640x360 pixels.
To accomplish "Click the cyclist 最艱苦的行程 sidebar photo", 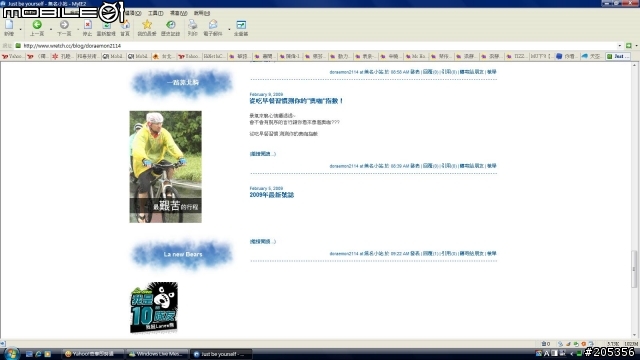I will [165, 167].
